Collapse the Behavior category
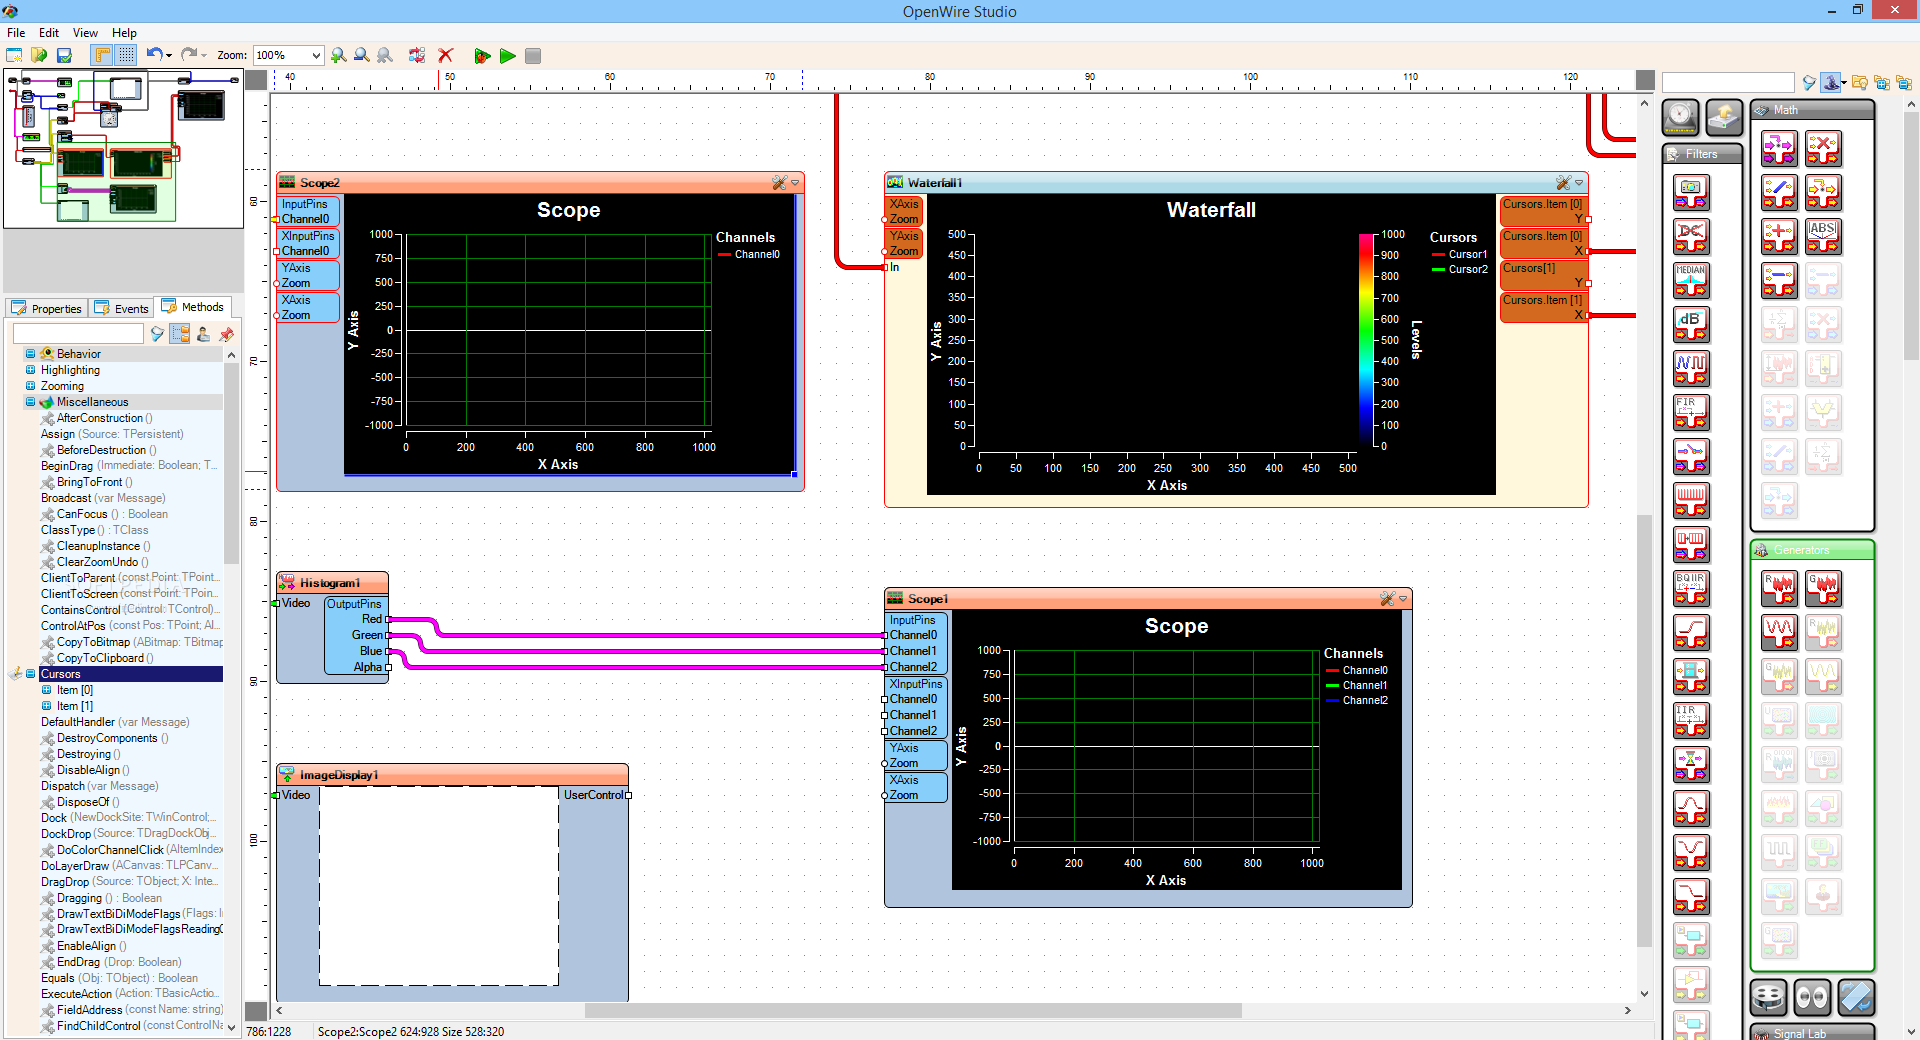This screenshot has height=1040, width=1920. (x=31, y=354)
